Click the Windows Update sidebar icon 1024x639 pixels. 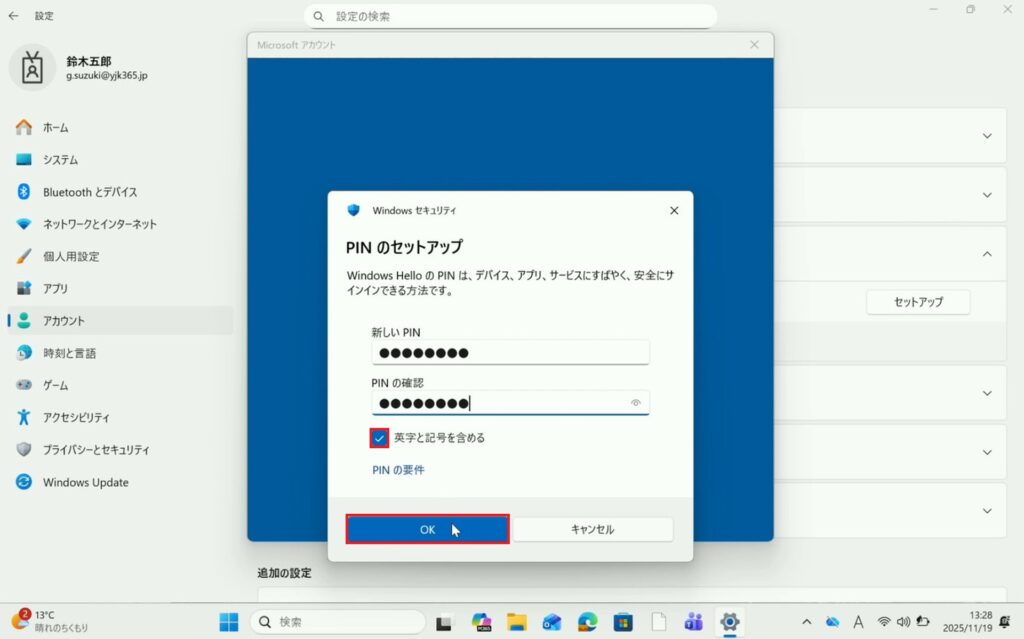point(24,482)
